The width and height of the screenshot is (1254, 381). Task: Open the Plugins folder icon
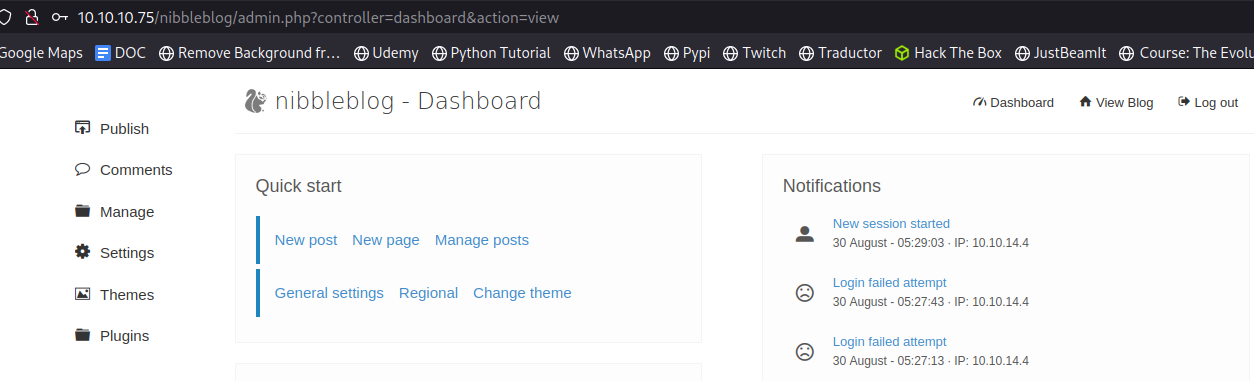click(x=83, y=335)
